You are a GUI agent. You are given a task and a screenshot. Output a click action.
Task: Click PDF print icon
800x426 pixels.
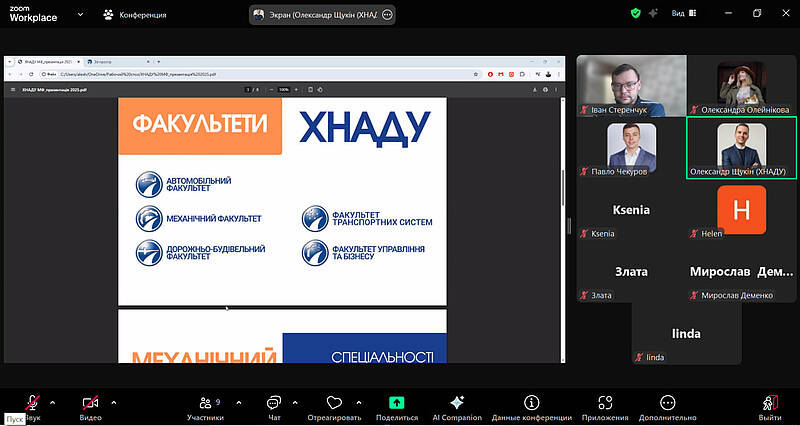point(545,90)
